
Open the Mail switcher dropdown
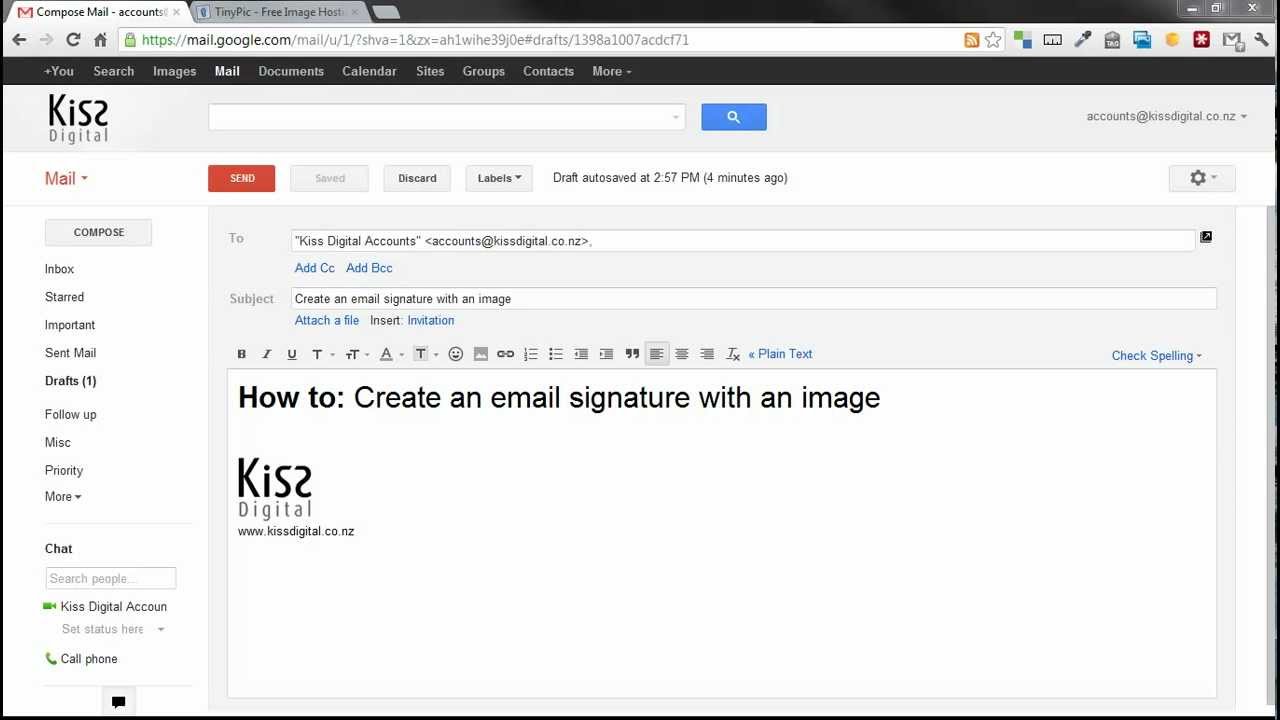[x=66, y=178]
